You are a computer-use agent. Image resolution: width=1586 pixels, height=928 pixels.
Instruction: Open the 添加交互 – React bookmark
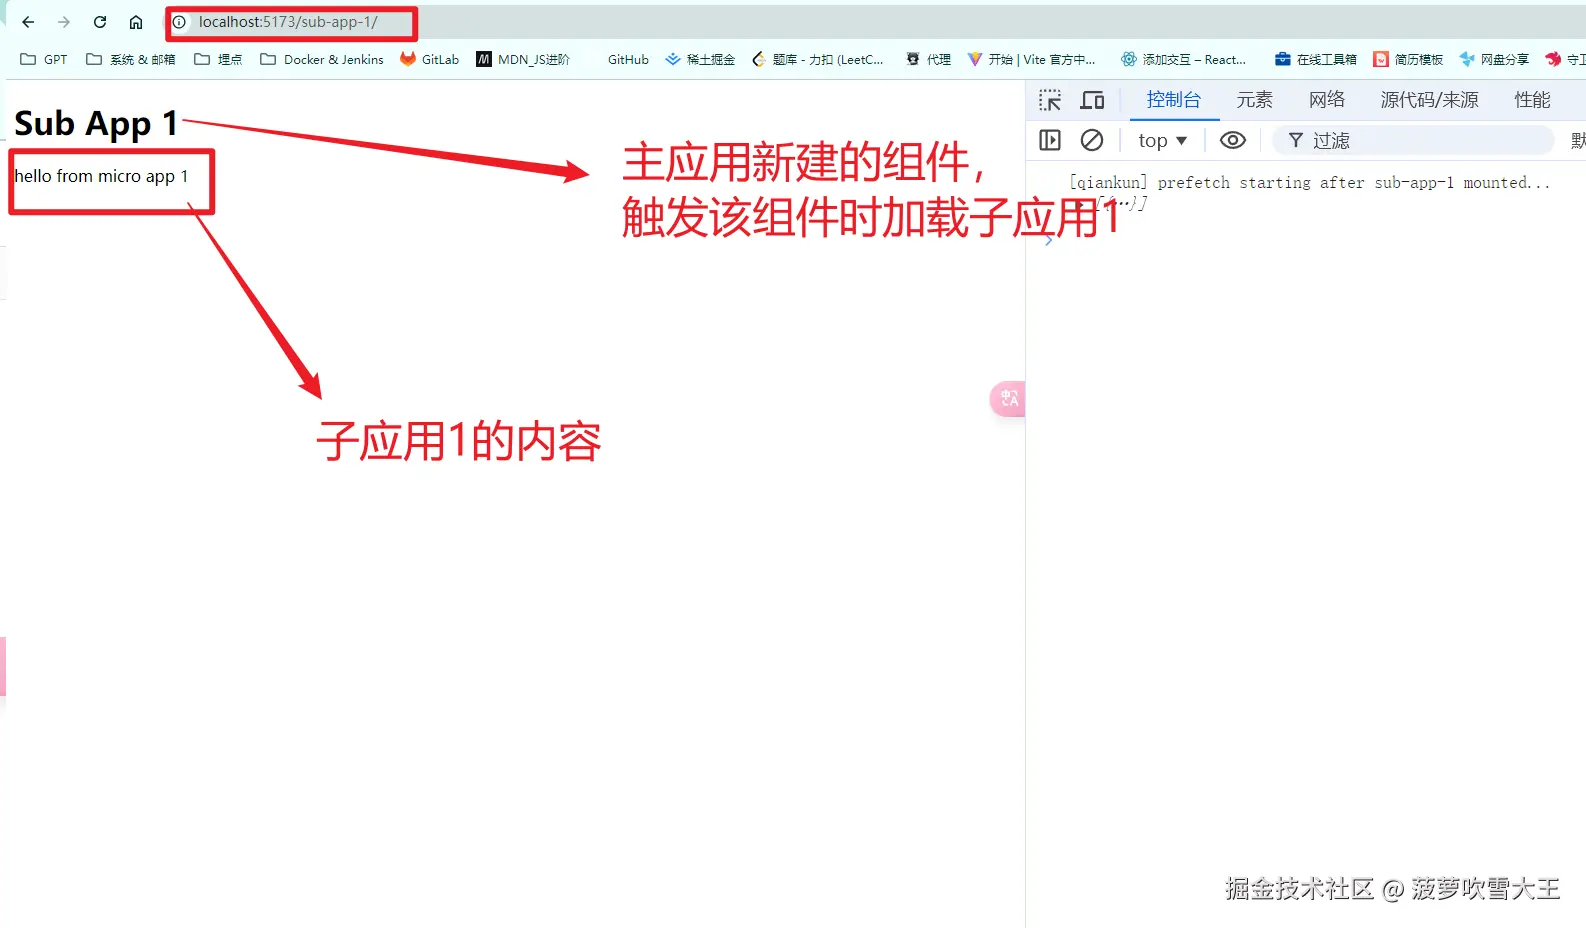tap(1183, 59)
